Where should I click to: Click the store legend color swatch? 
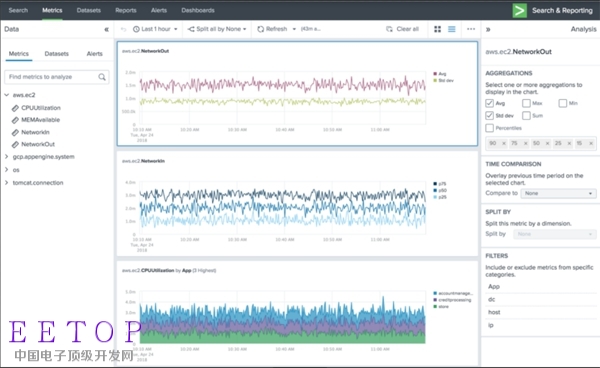[435, 307]
